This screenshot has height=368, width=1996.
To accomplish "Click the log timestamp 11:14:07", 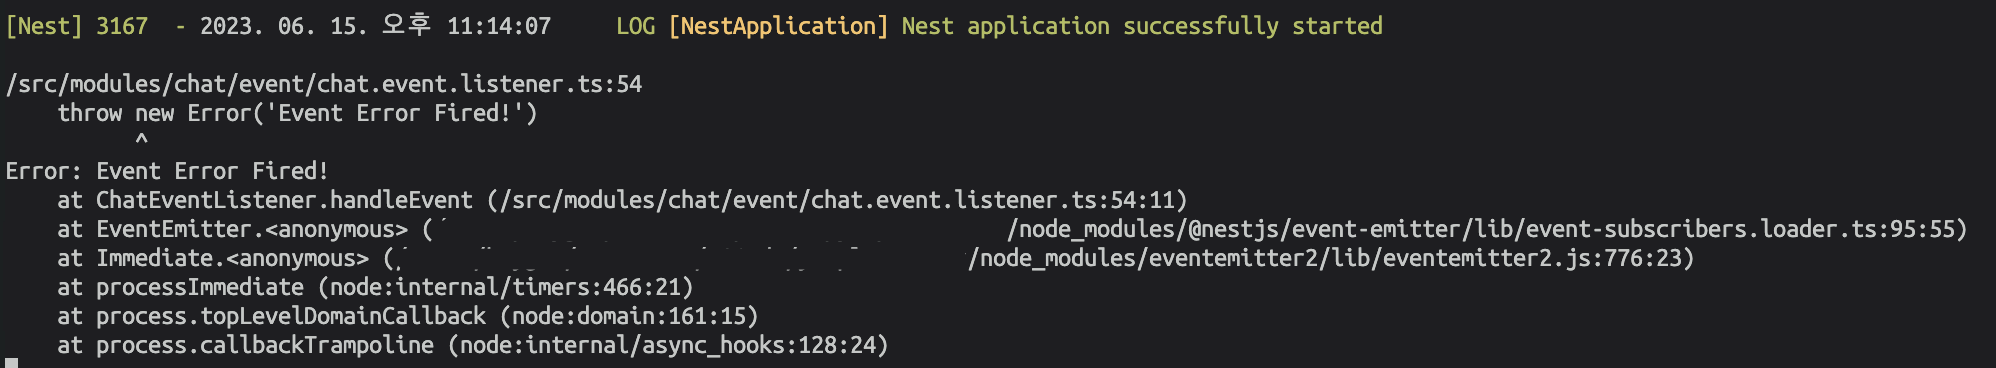I will (499, 26).
